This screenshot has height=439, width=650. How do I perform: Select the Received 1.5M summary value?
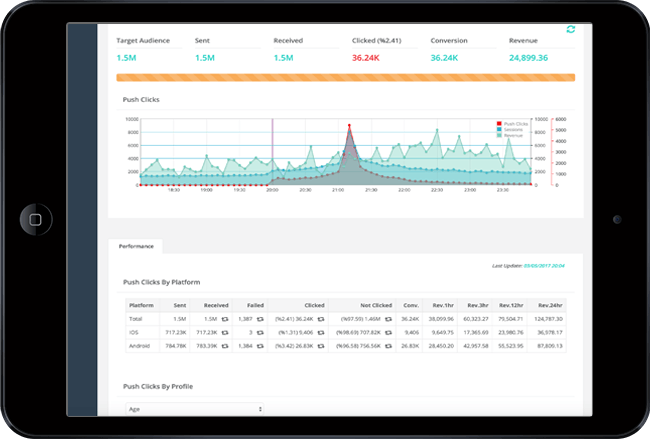click(x=284, y=58)
